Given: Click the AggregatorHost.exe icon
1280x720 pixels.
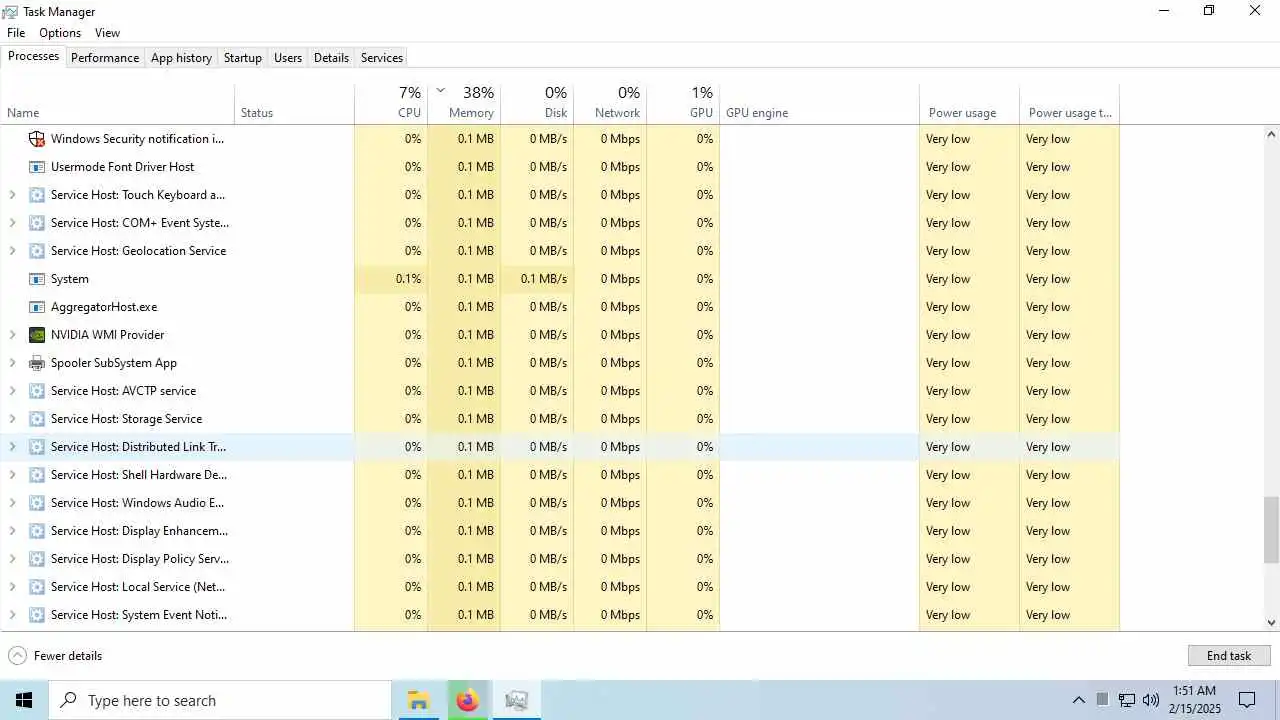Looking at the screenshot, I should [x=37, y=307].
